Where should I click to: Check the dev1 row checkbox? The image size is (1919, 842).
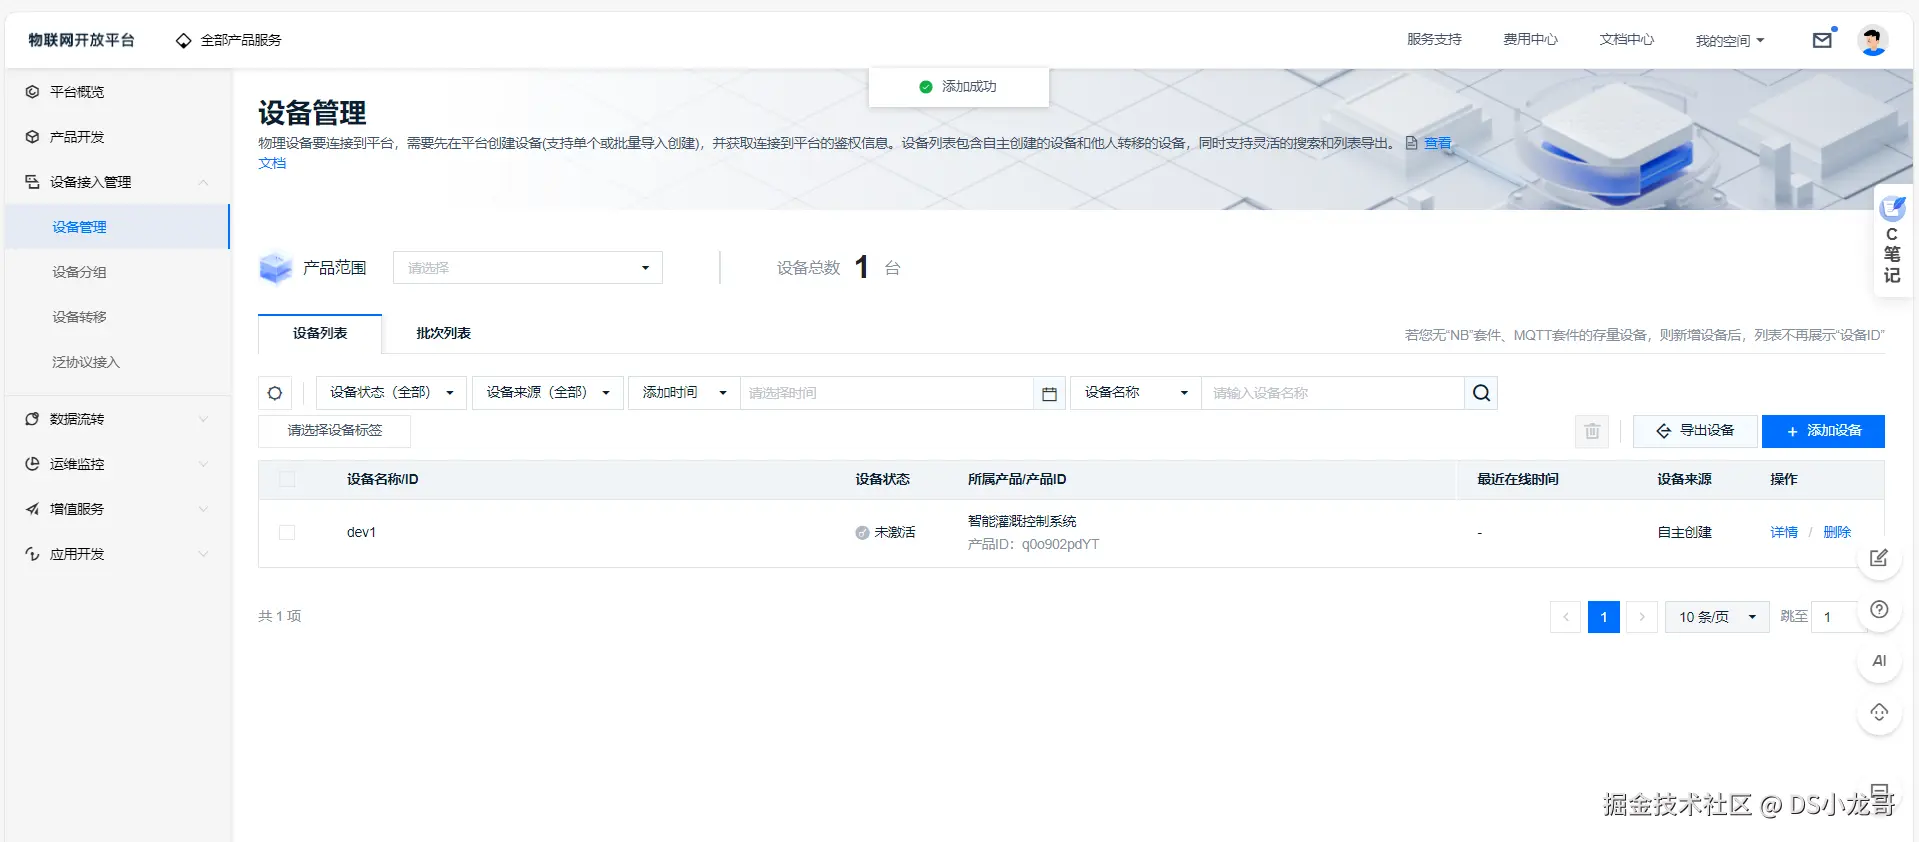(287, 533)
